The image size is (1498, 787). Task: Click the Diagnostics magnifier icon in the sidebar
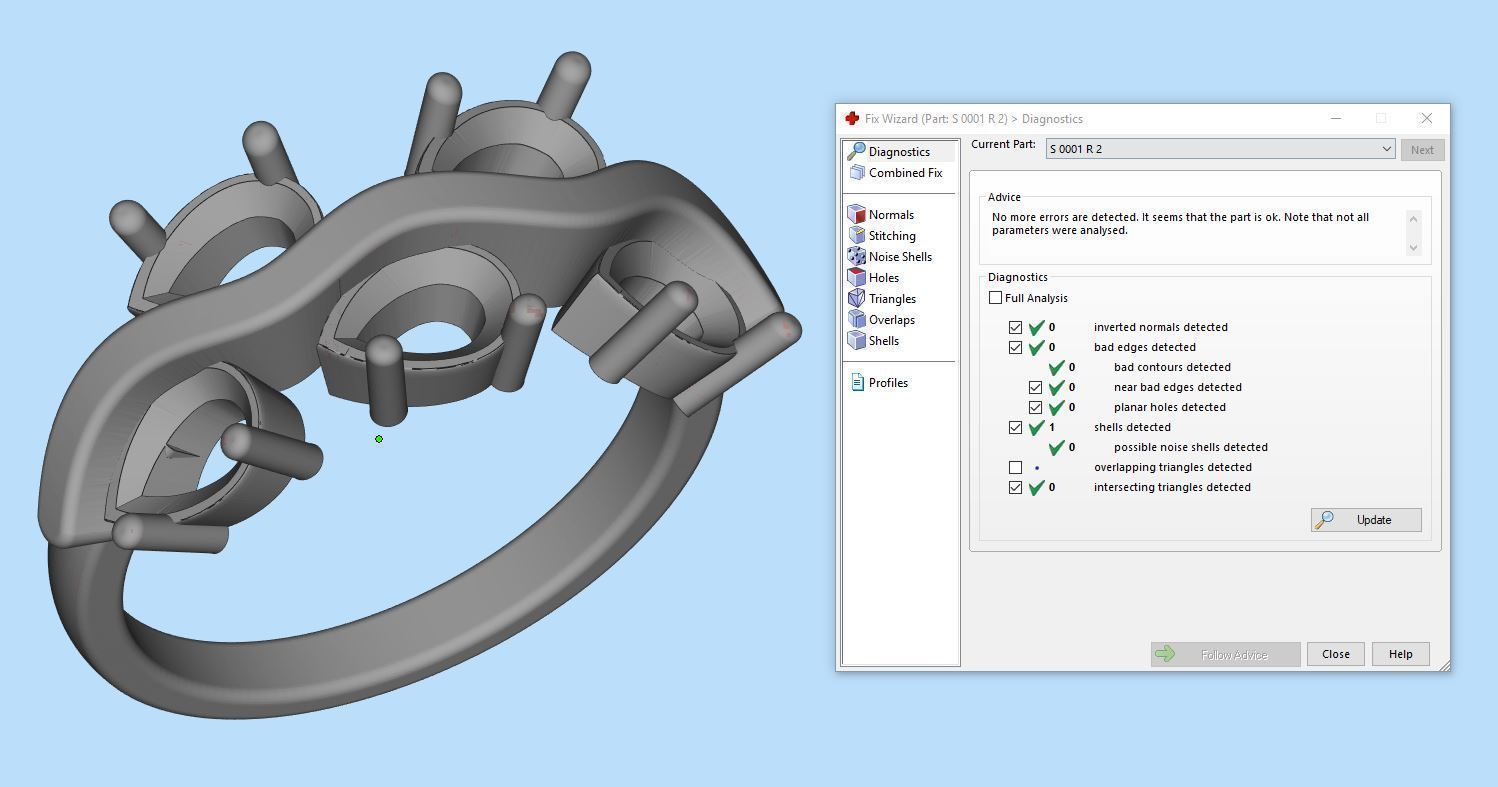pos(856,151)
